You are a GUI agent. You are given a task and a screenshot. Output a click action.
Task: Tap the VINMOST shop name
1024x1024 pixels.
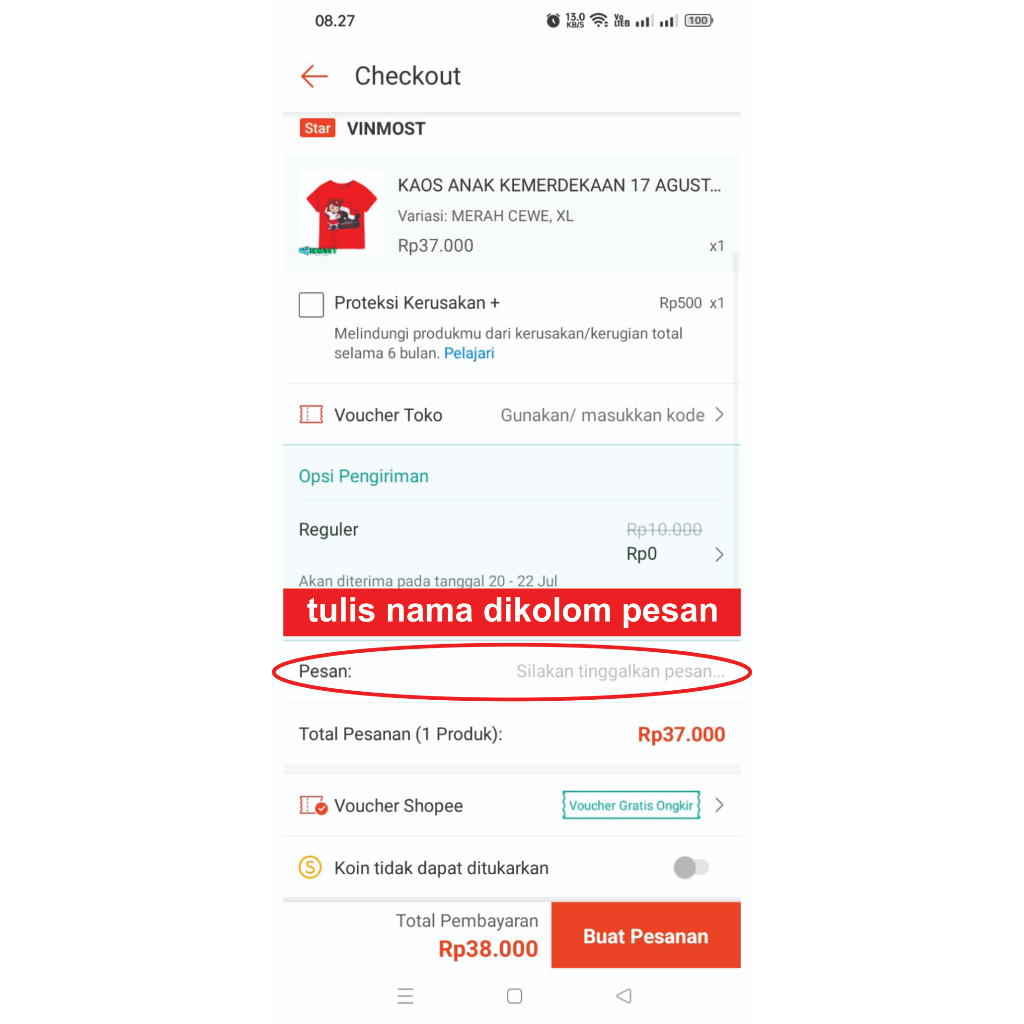(x=386, y=129)
